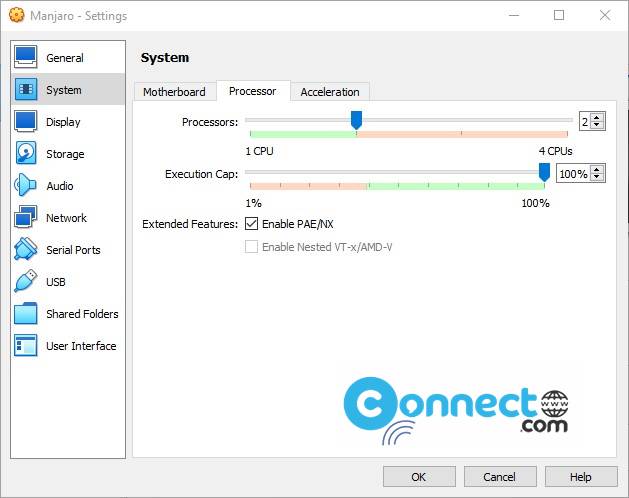Switch to the Acceleration tab
The image size is (629, 498).
point(330,92)
